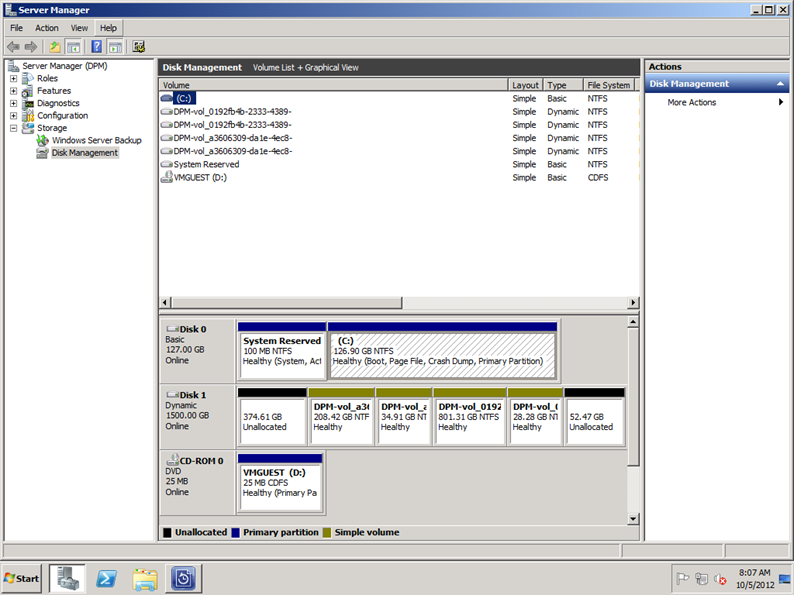794x595 pixels.
Task: Click the volume list scroll left arrow
Action: [x=165, y=303]
